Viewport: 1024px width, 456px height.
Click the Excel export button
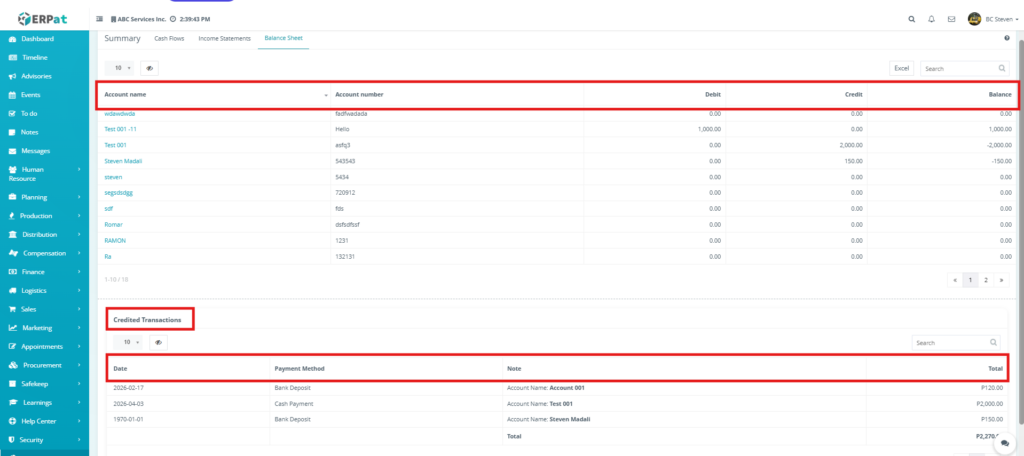(x=901, y=68)
